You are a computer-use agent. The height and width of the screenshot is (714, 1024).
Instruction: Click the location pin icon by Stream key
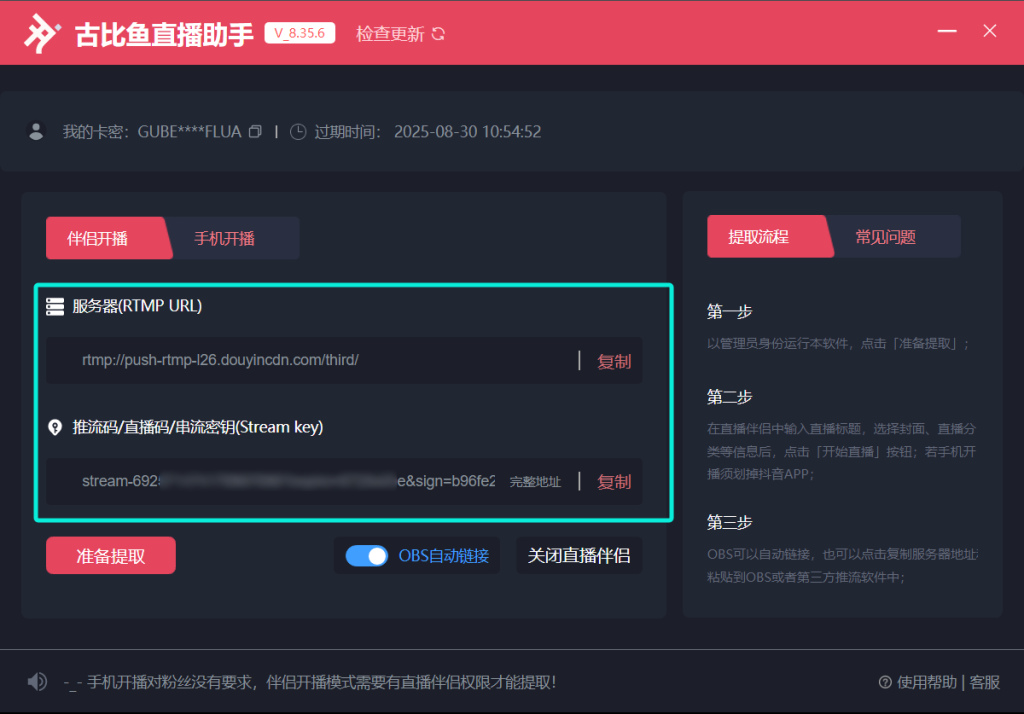[55, 427]
